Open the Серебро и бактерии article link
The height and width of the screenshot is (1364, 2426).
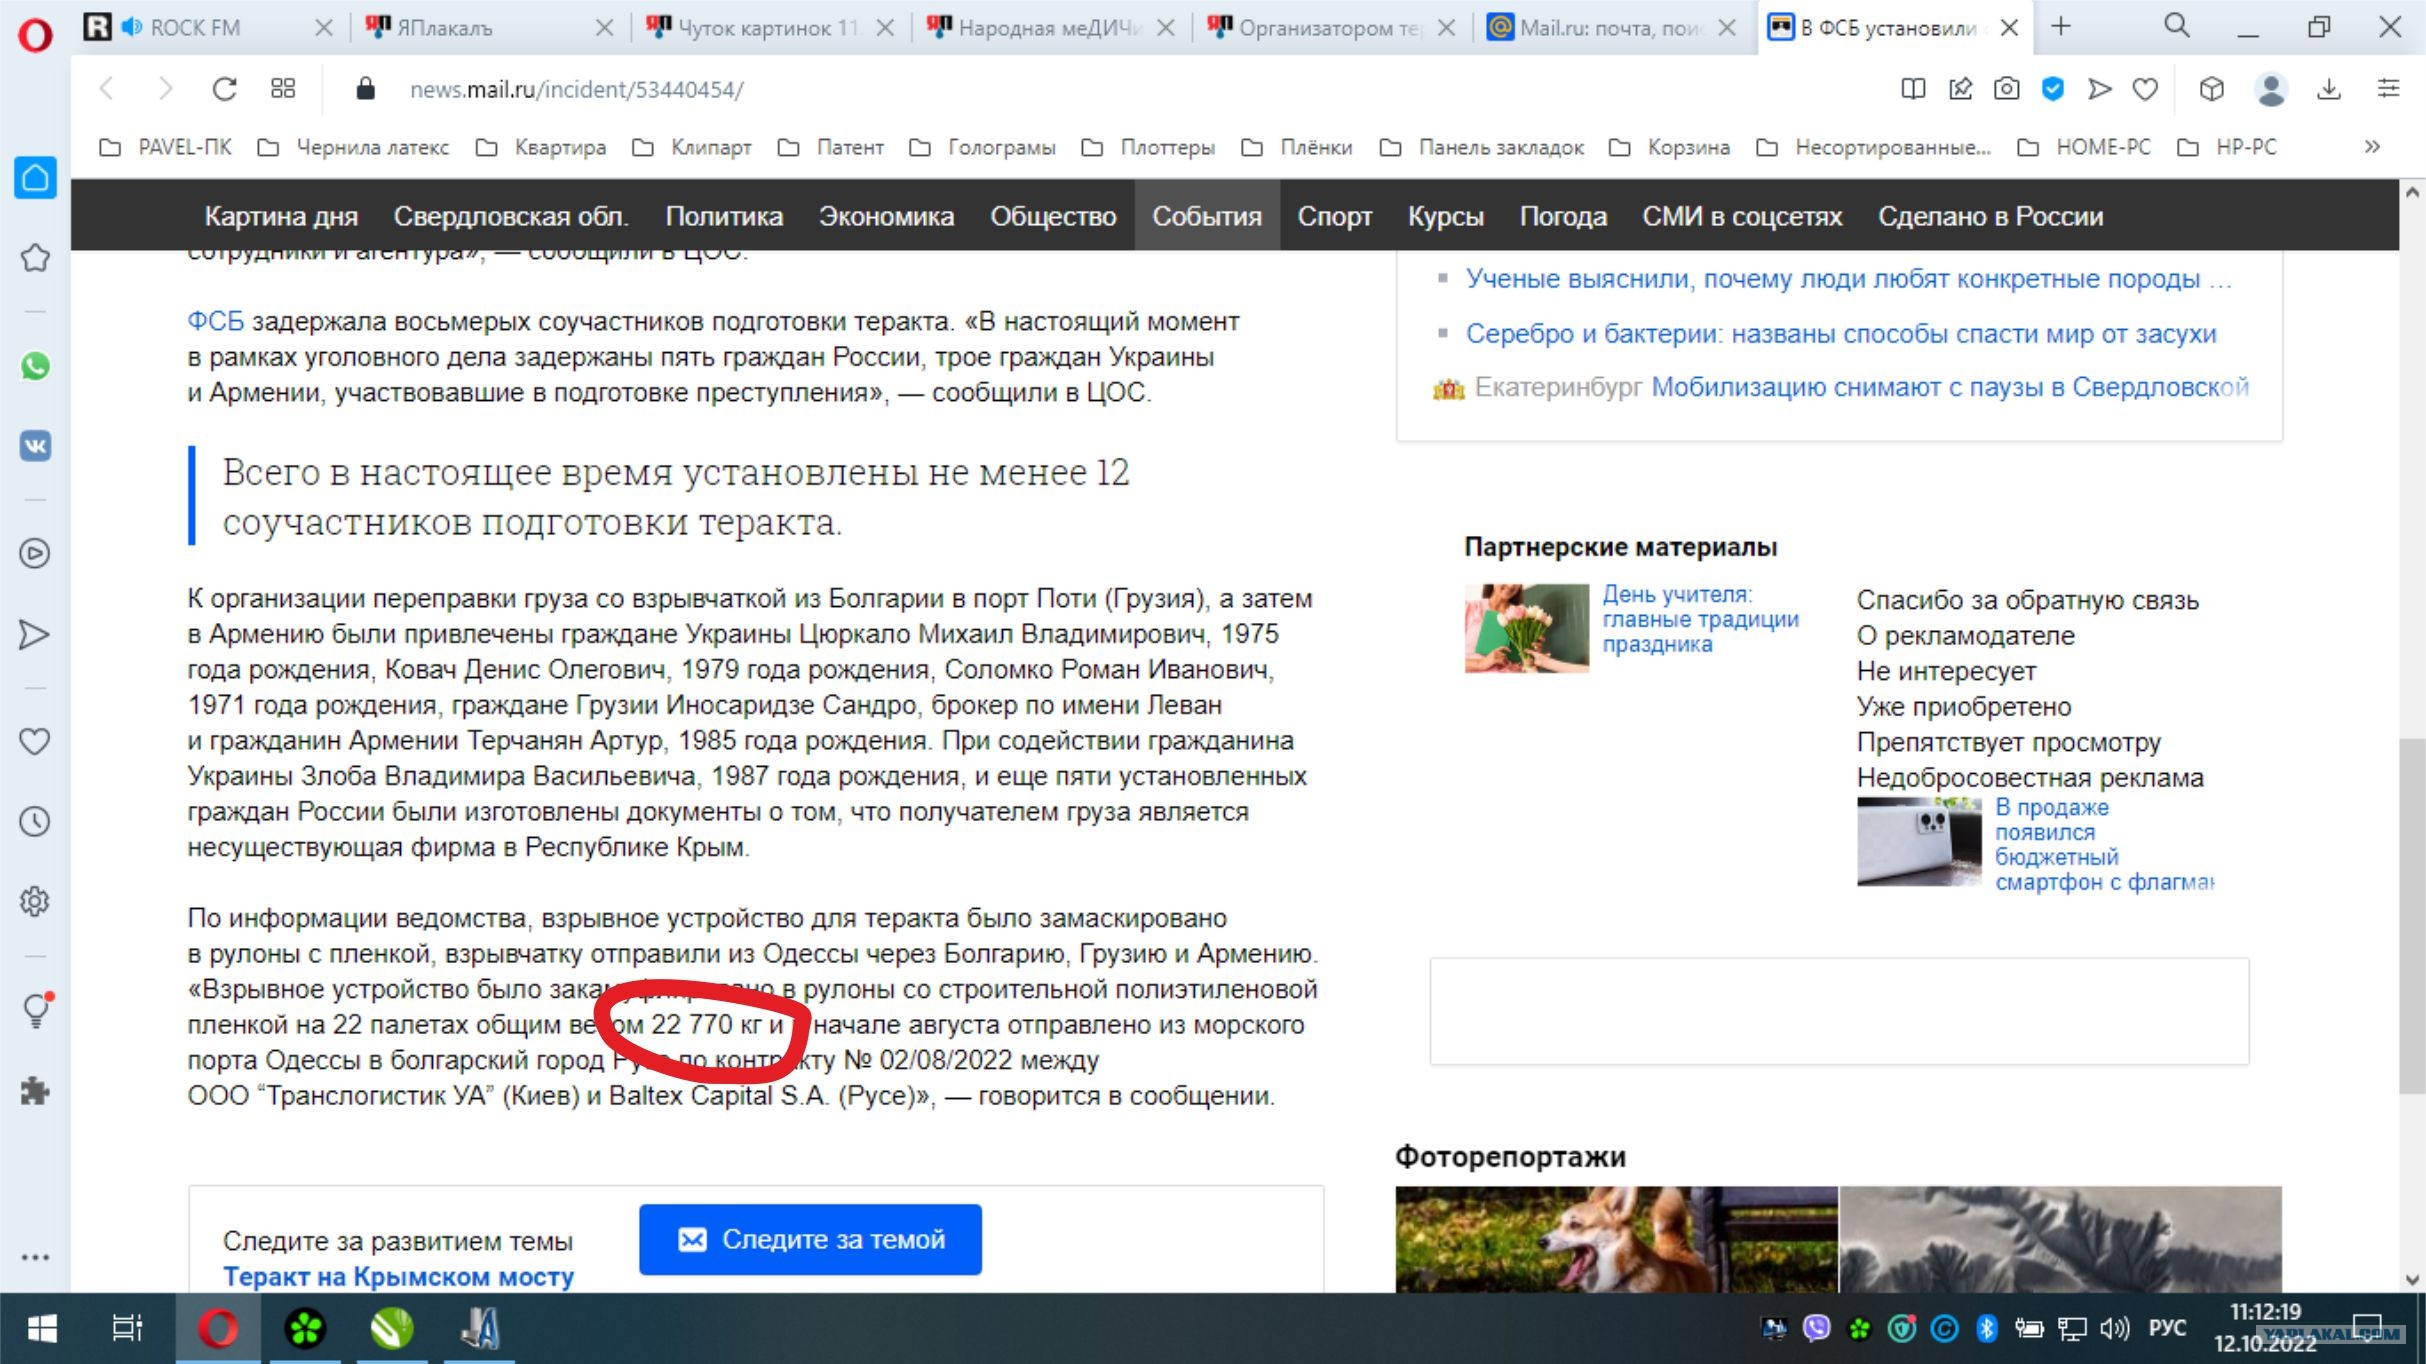pyautogui.click(x=1841, y=333)
